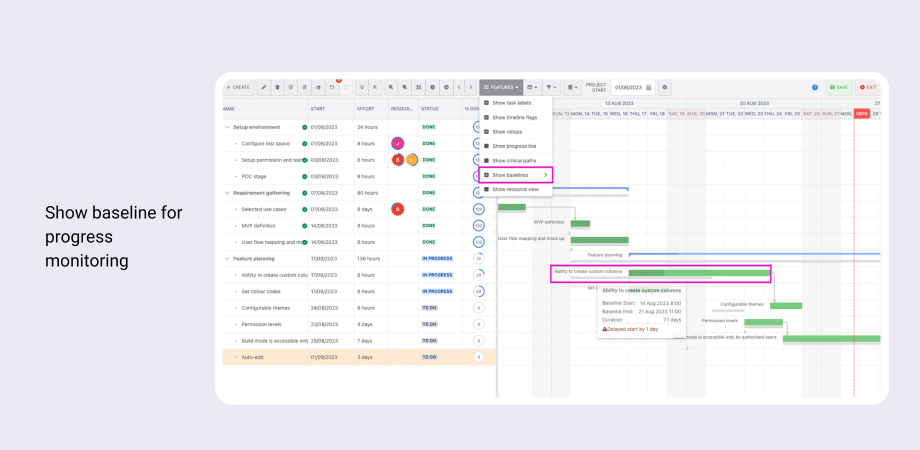Image resolution: width=920 pixels, height=450 pixels.
Task: Click the red Exit button
Action: pos(868,87)
